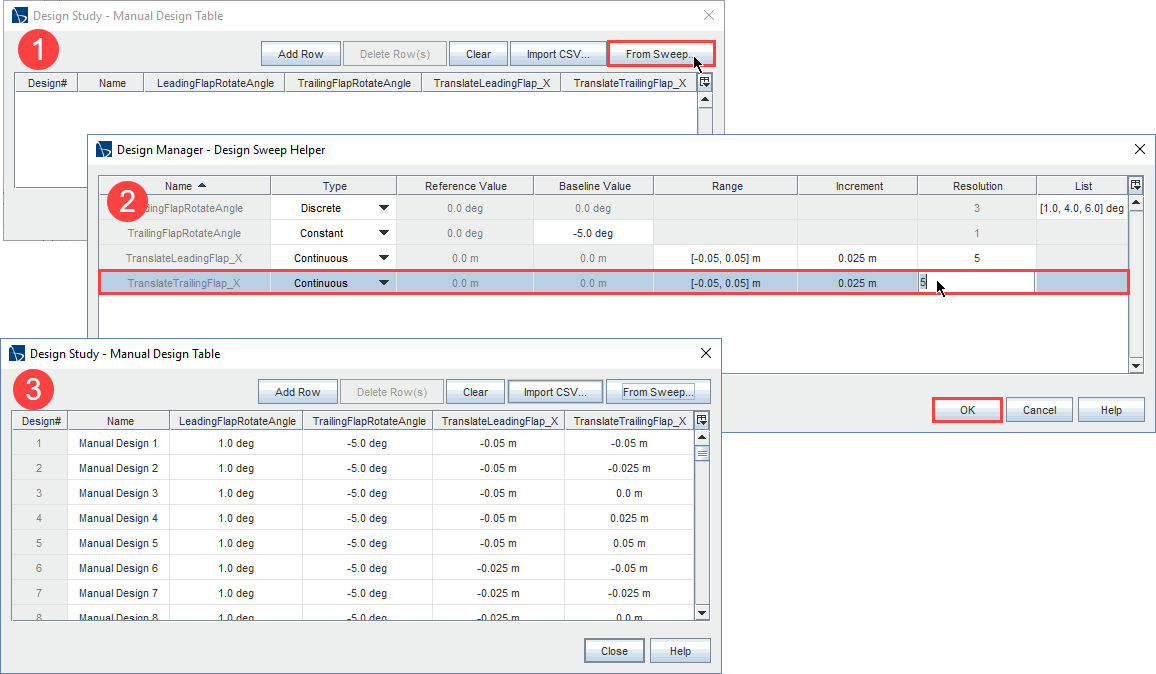Click column config icon in top design table
The width and height of the screenshot is (1156, 674).
704,82
